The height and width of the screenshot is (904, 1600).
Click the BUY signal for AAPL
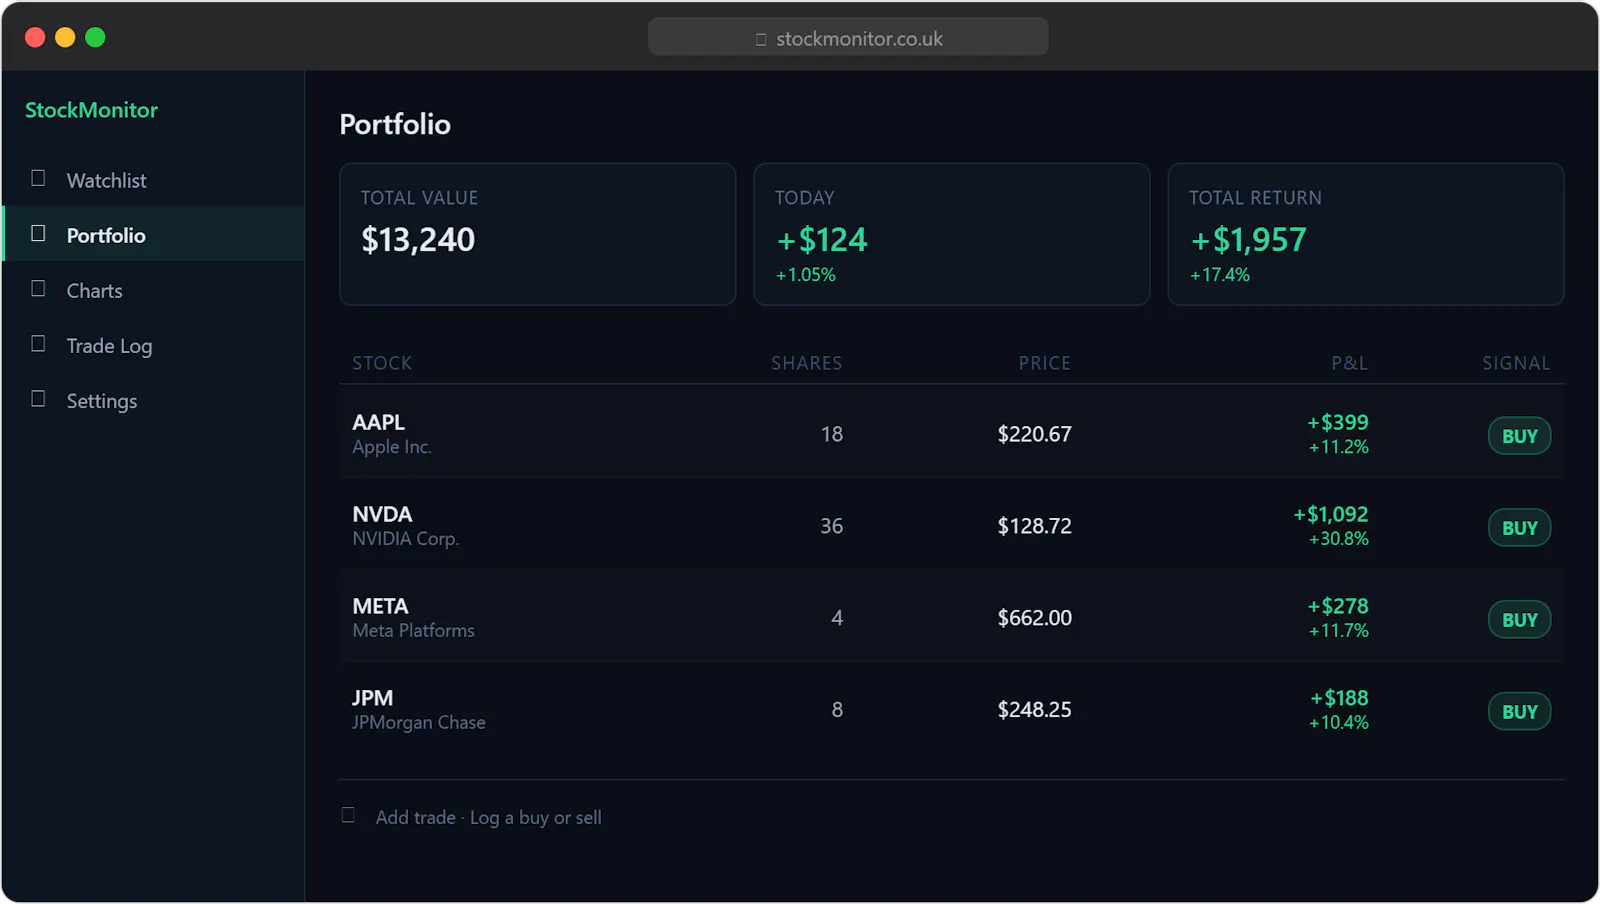pyautogui.click(x=1519, y=436)
